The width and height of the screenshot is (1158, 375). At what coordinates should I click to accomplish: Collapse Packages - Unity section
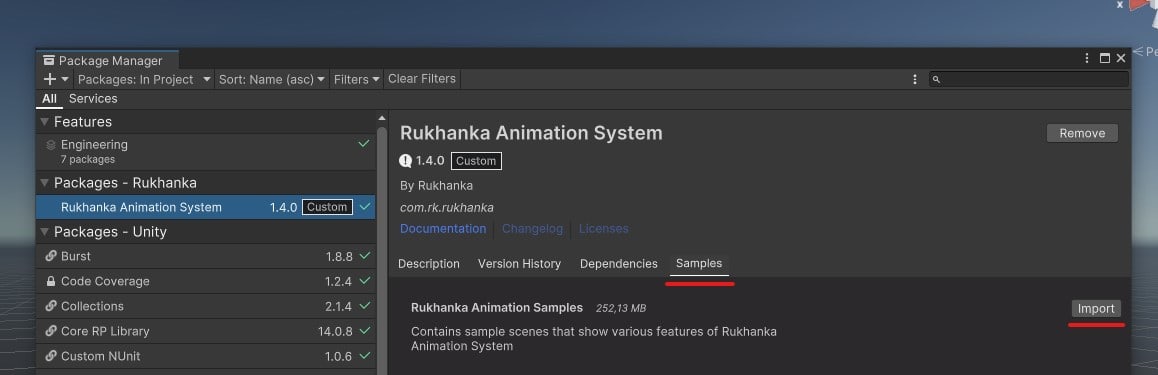pos(45,232)
